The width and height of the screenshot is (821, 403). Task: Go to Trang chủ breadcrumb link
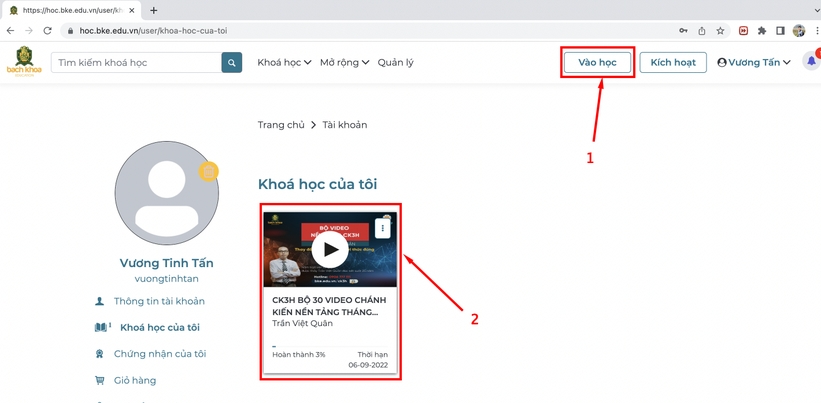[281, 125]
